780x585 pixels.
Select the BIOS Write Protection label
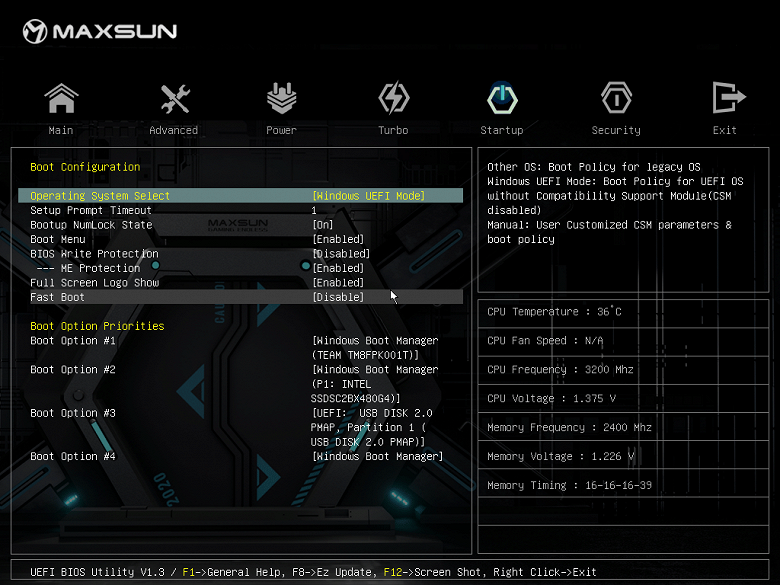94,254
